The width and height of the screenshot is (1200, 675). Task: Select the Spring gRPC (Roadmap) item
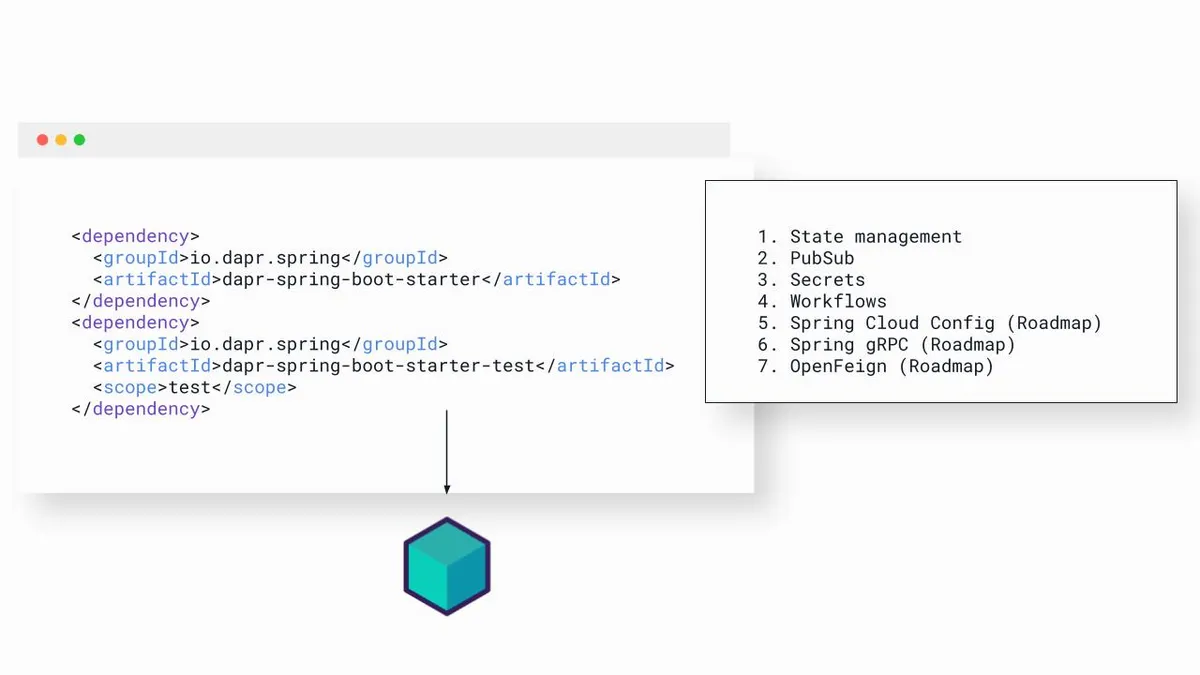coord(902,344)
